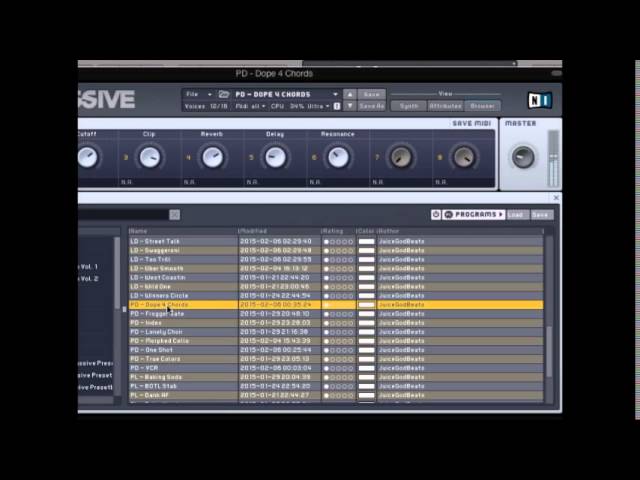Click color swatch for PD - Lonely Choir
The width and height of the screenshot is (640, 480).
tap(367, 332)
